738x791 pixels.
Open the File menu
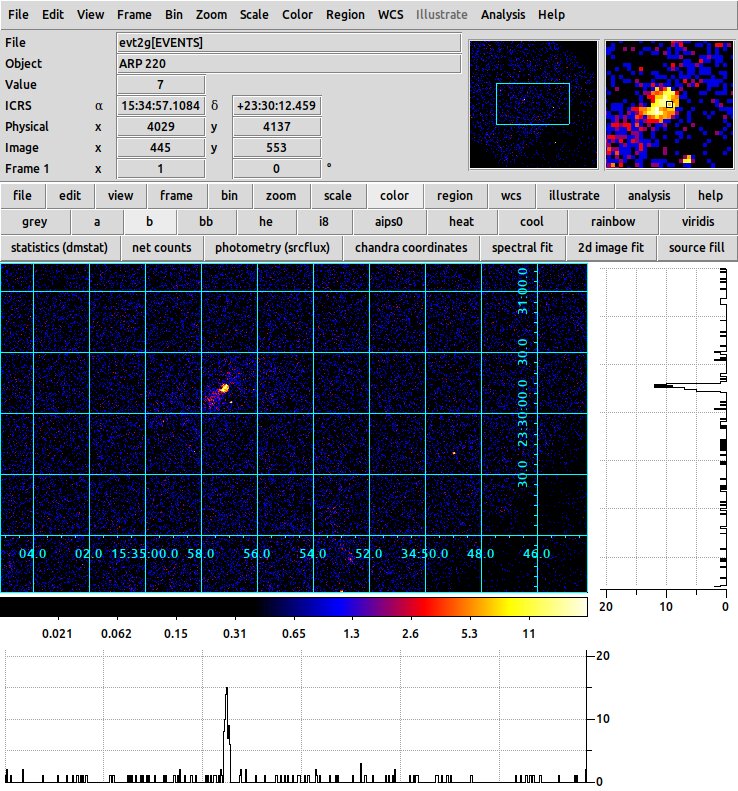click(18, 15)
